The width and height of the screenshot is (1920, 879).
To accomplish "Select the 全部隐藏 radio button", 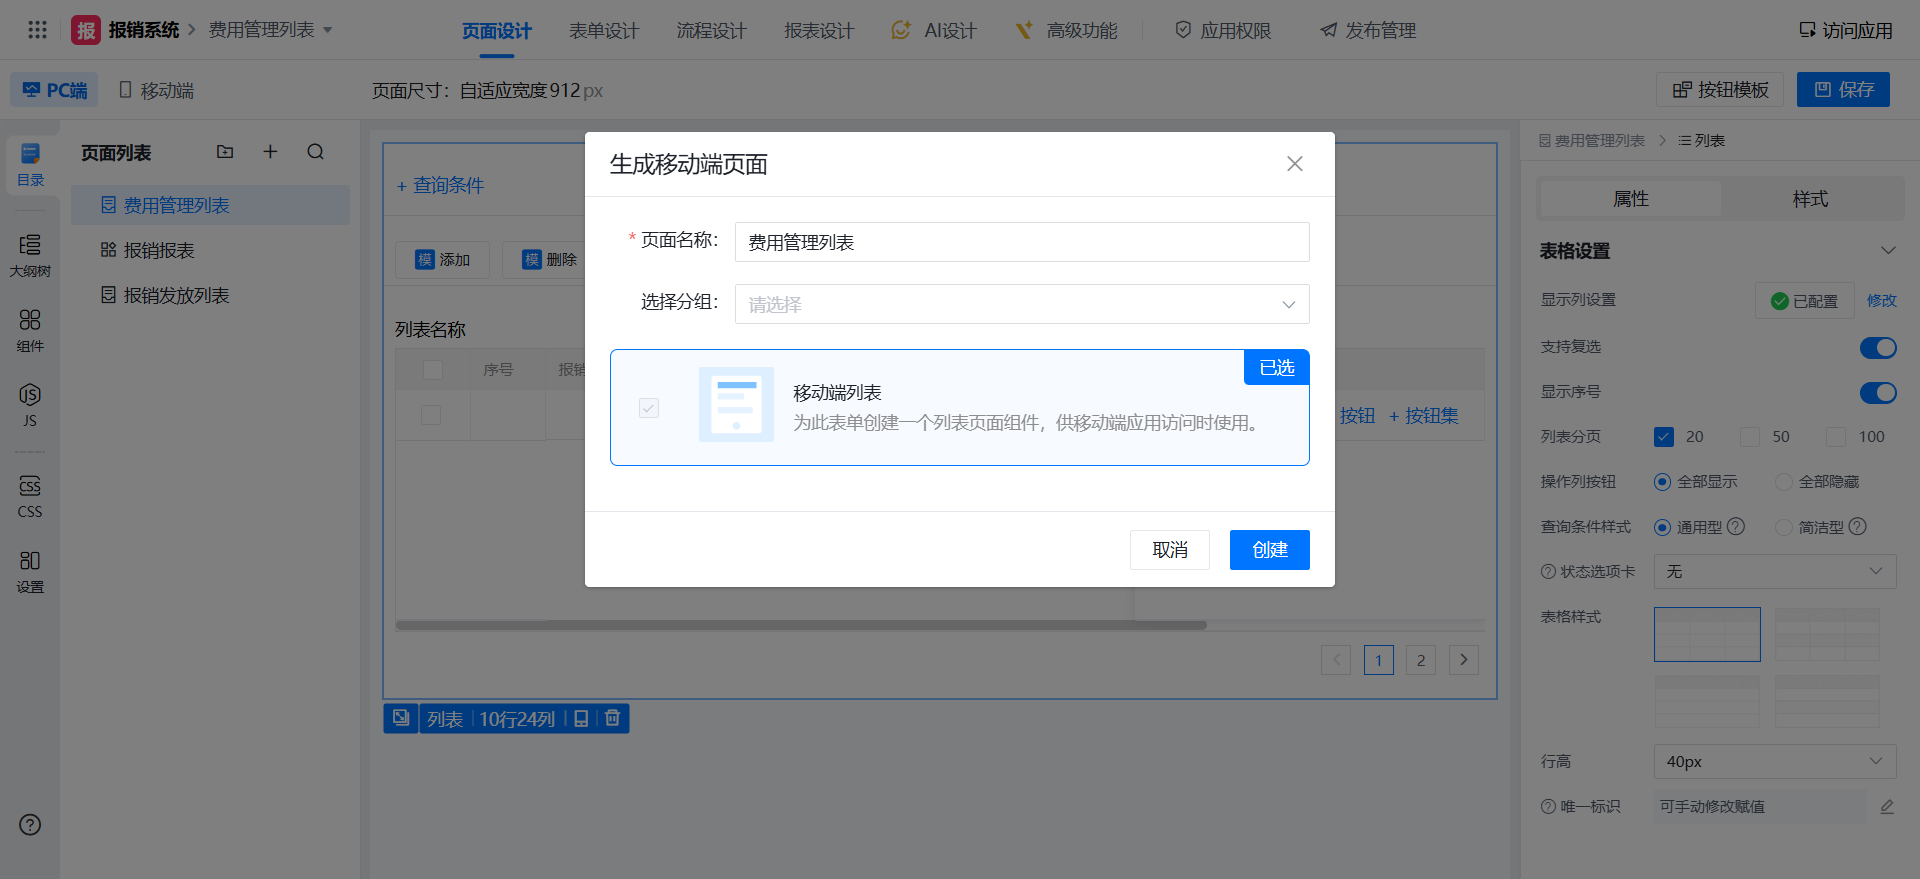I will click(x=1783, y=482).
